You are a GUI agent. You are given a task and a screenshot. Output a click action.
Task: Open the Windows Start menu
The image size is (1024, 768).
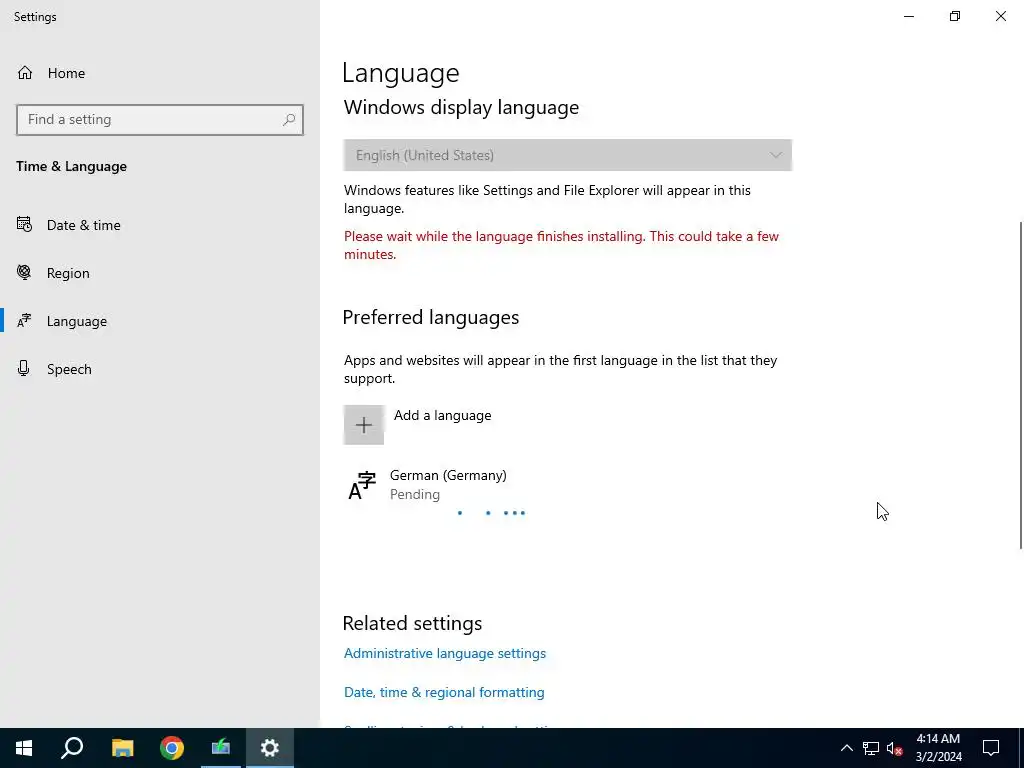click(24, 748)
